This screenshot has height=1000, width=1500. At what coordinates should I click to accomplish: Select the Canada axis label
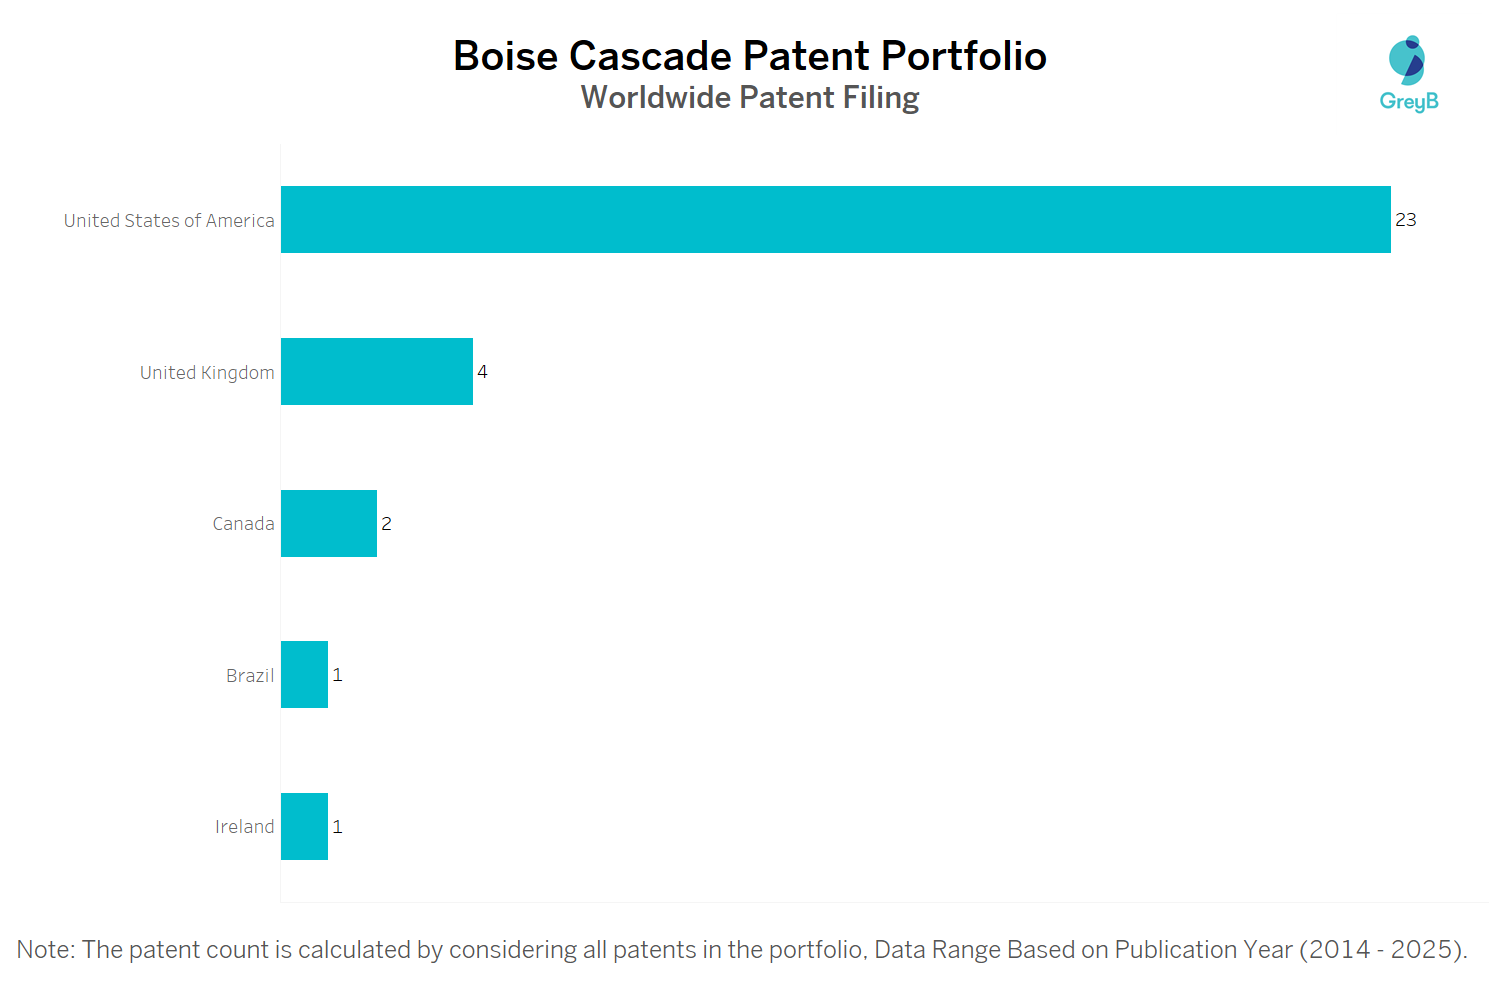click(243, 524)
